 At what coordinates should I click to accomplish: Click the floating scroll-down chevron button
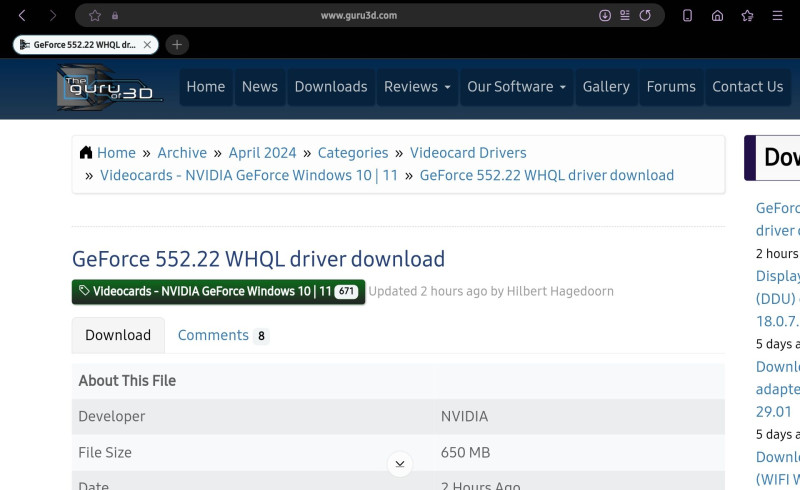(x=400, y=464)
